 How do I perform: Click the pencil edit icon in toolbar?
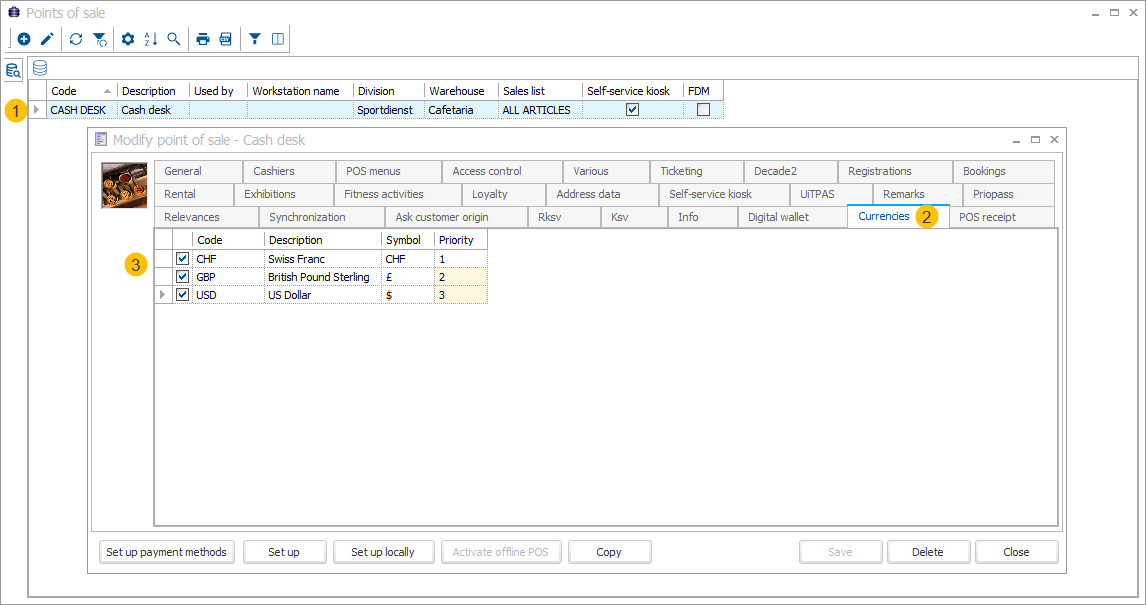(x=47, y=39)
